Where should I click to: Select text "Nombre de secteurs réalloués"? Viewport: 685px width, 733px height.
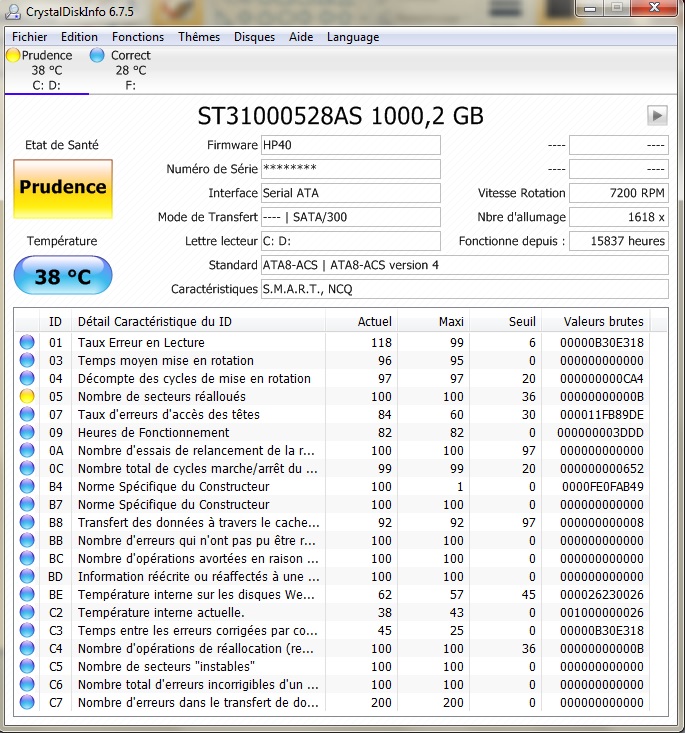[161, 396]
